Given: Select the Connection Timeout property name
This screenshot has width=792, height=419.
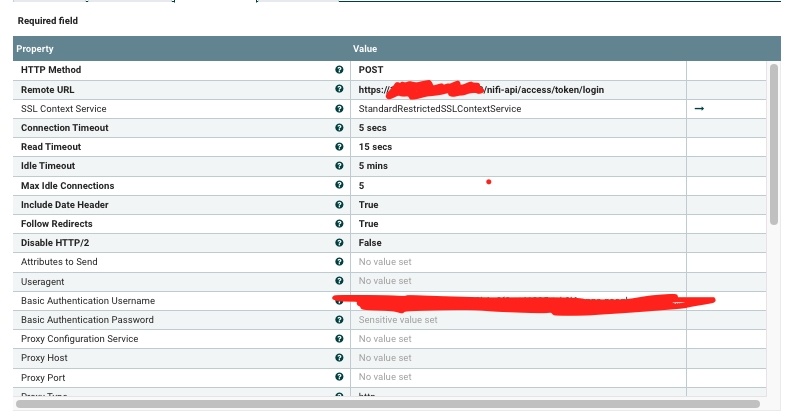Looking at the screenshot, I should (x=65, y=128).
